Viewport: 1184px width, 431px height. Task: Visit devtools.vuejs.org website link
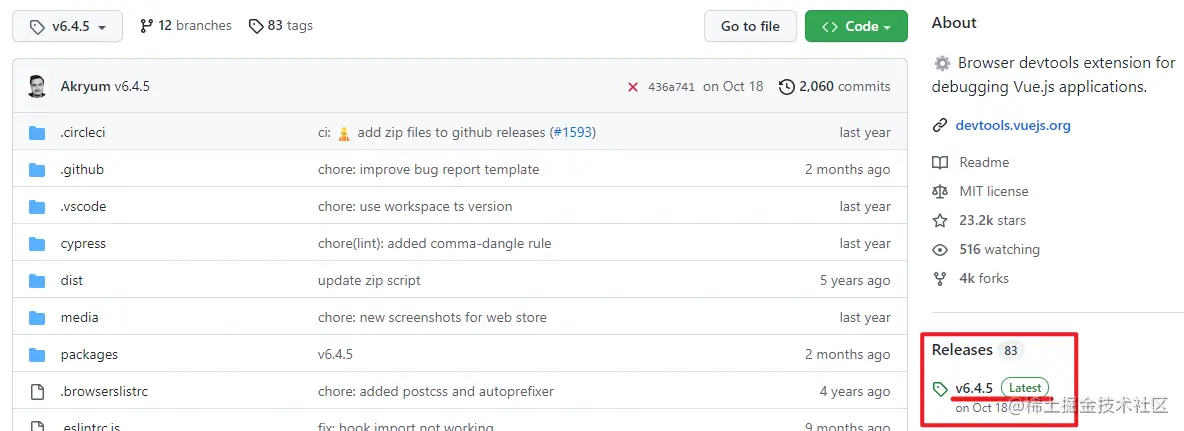1013,126
